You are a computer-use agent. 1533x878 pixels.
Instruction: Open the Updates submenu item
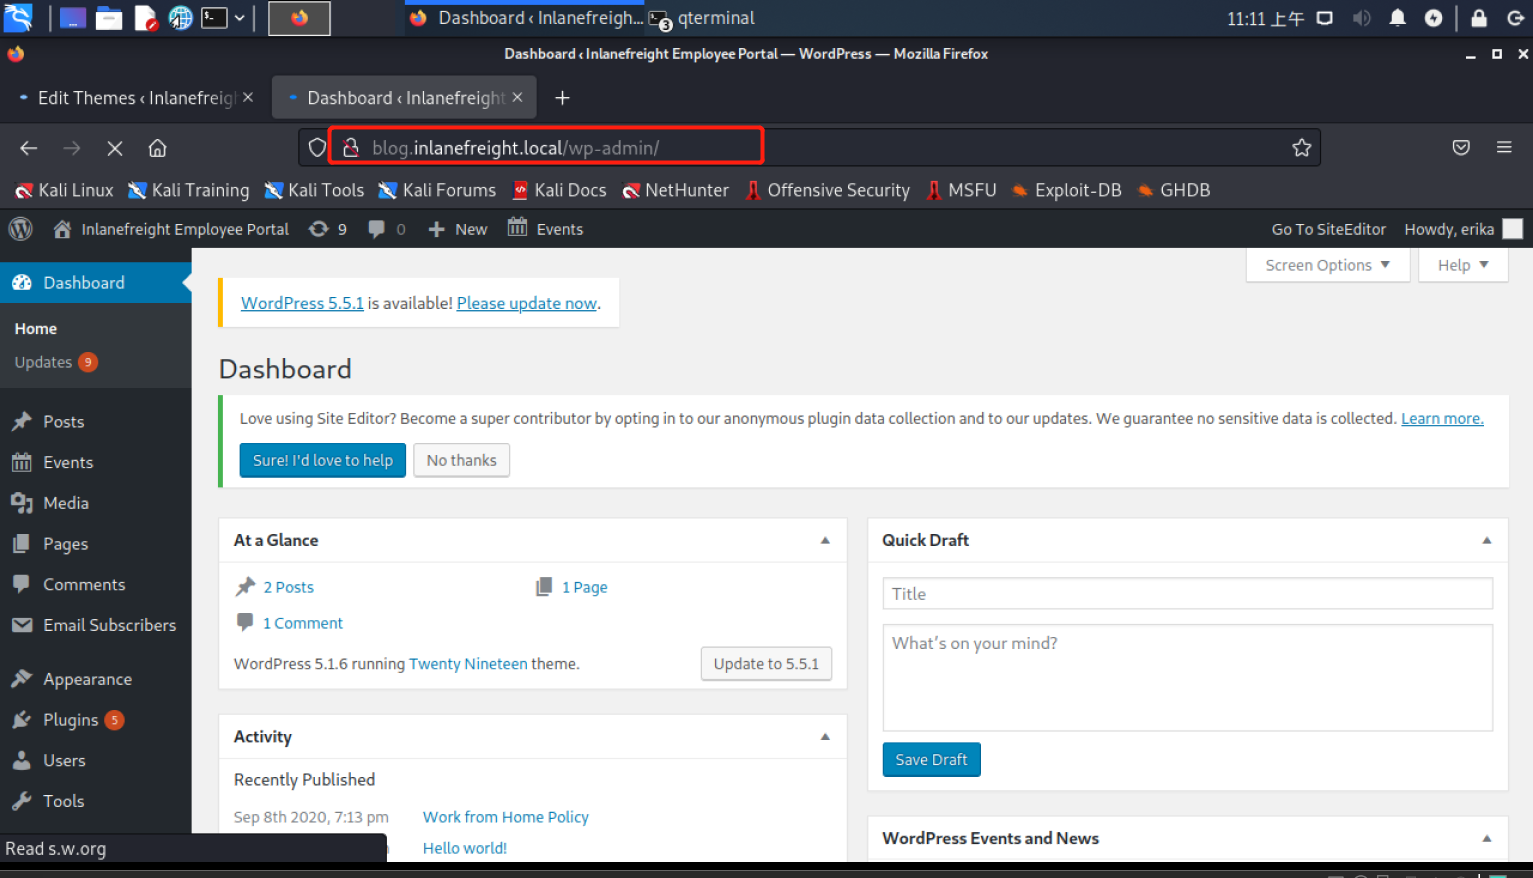tap(55, 362)
